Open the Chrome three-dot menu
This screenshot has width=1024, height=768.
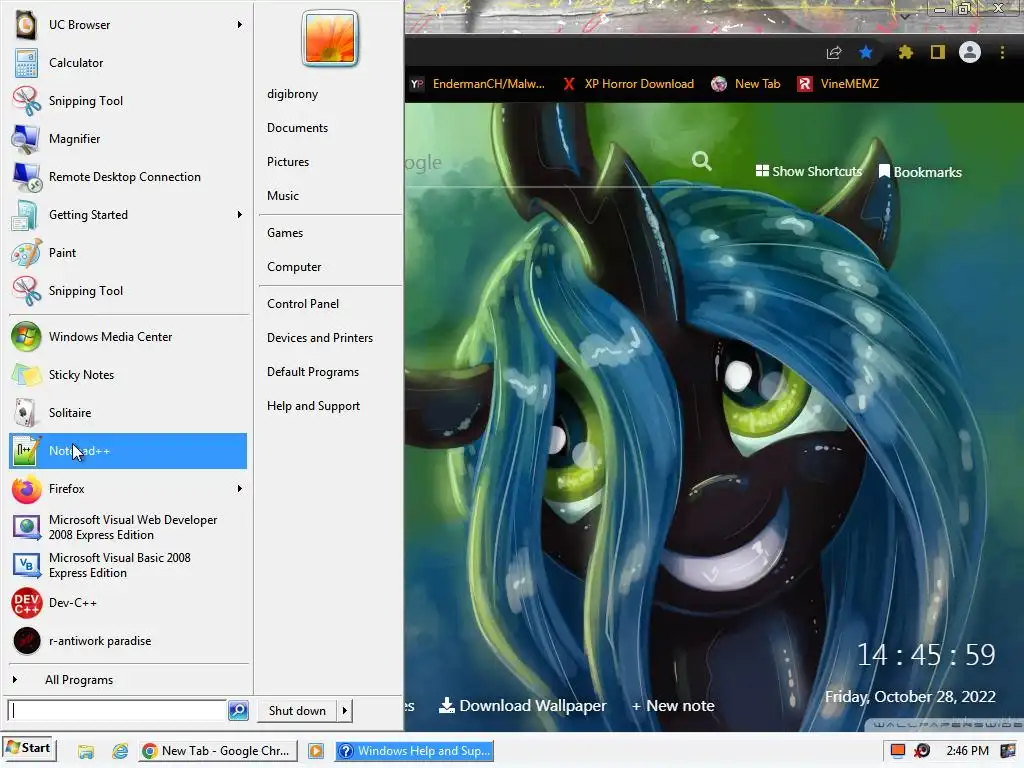[1002, 52]
